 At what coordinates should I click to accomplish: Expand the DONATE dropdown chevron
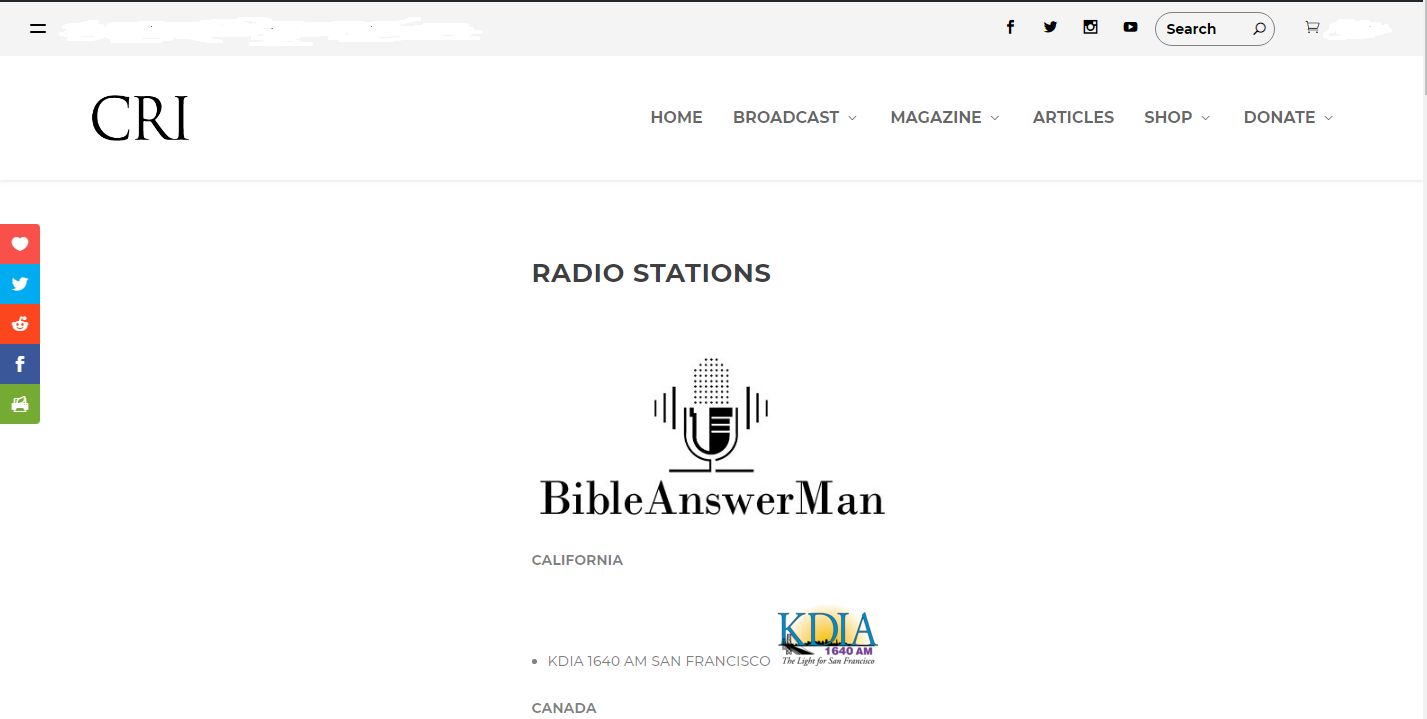1328,118
